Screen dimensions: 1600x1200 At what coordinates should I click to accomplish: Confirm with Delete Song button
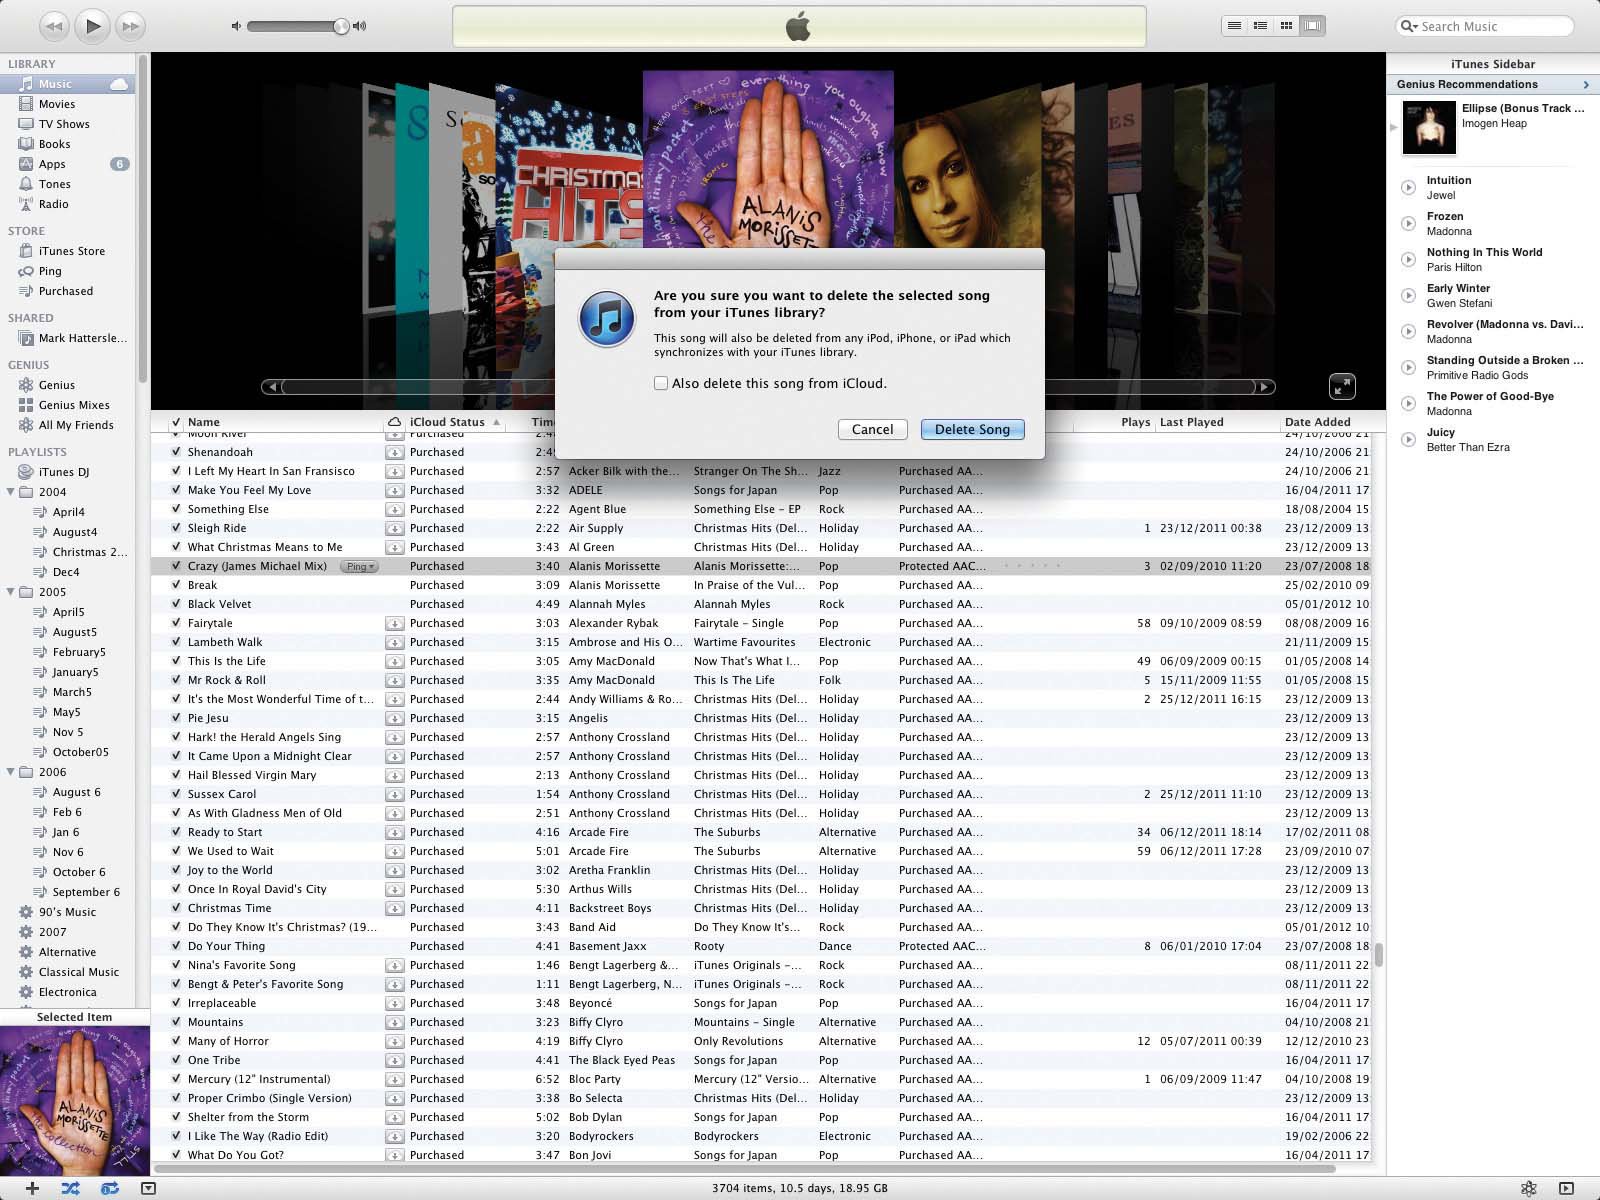[x=972, y=429]
